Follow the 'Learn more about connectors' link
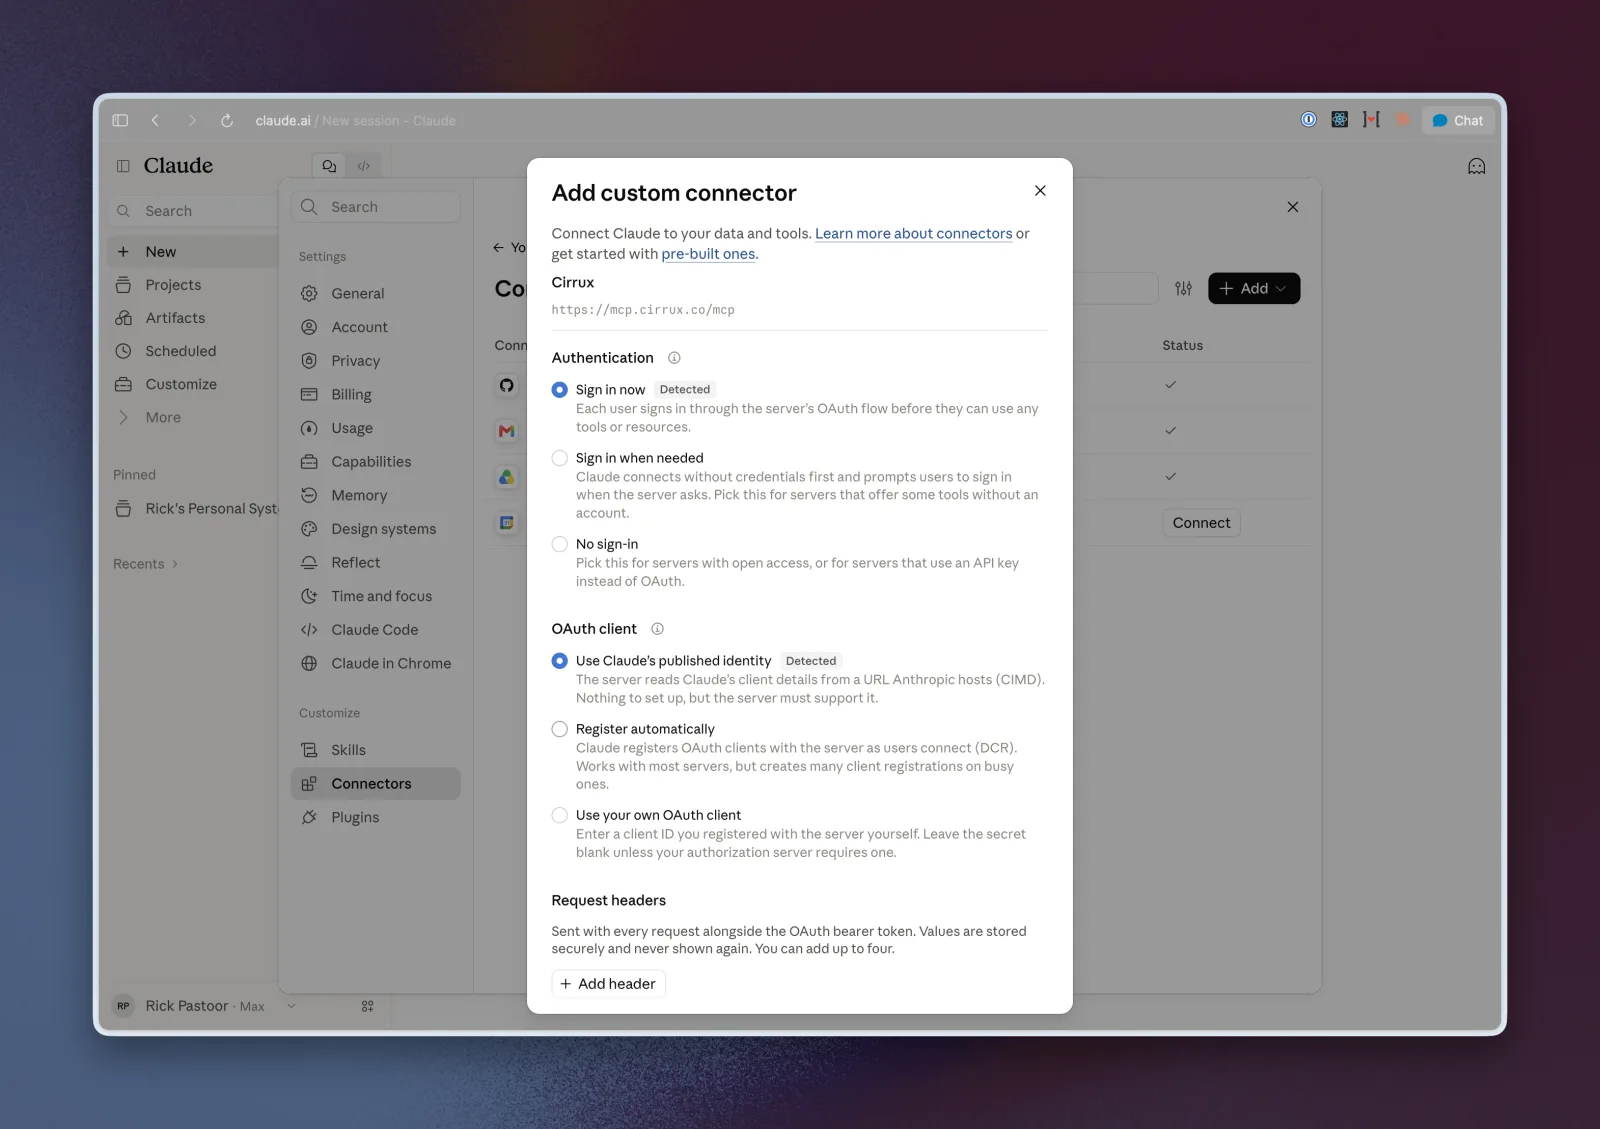The image size is (1600, 1129). click(x=914, y=234)
